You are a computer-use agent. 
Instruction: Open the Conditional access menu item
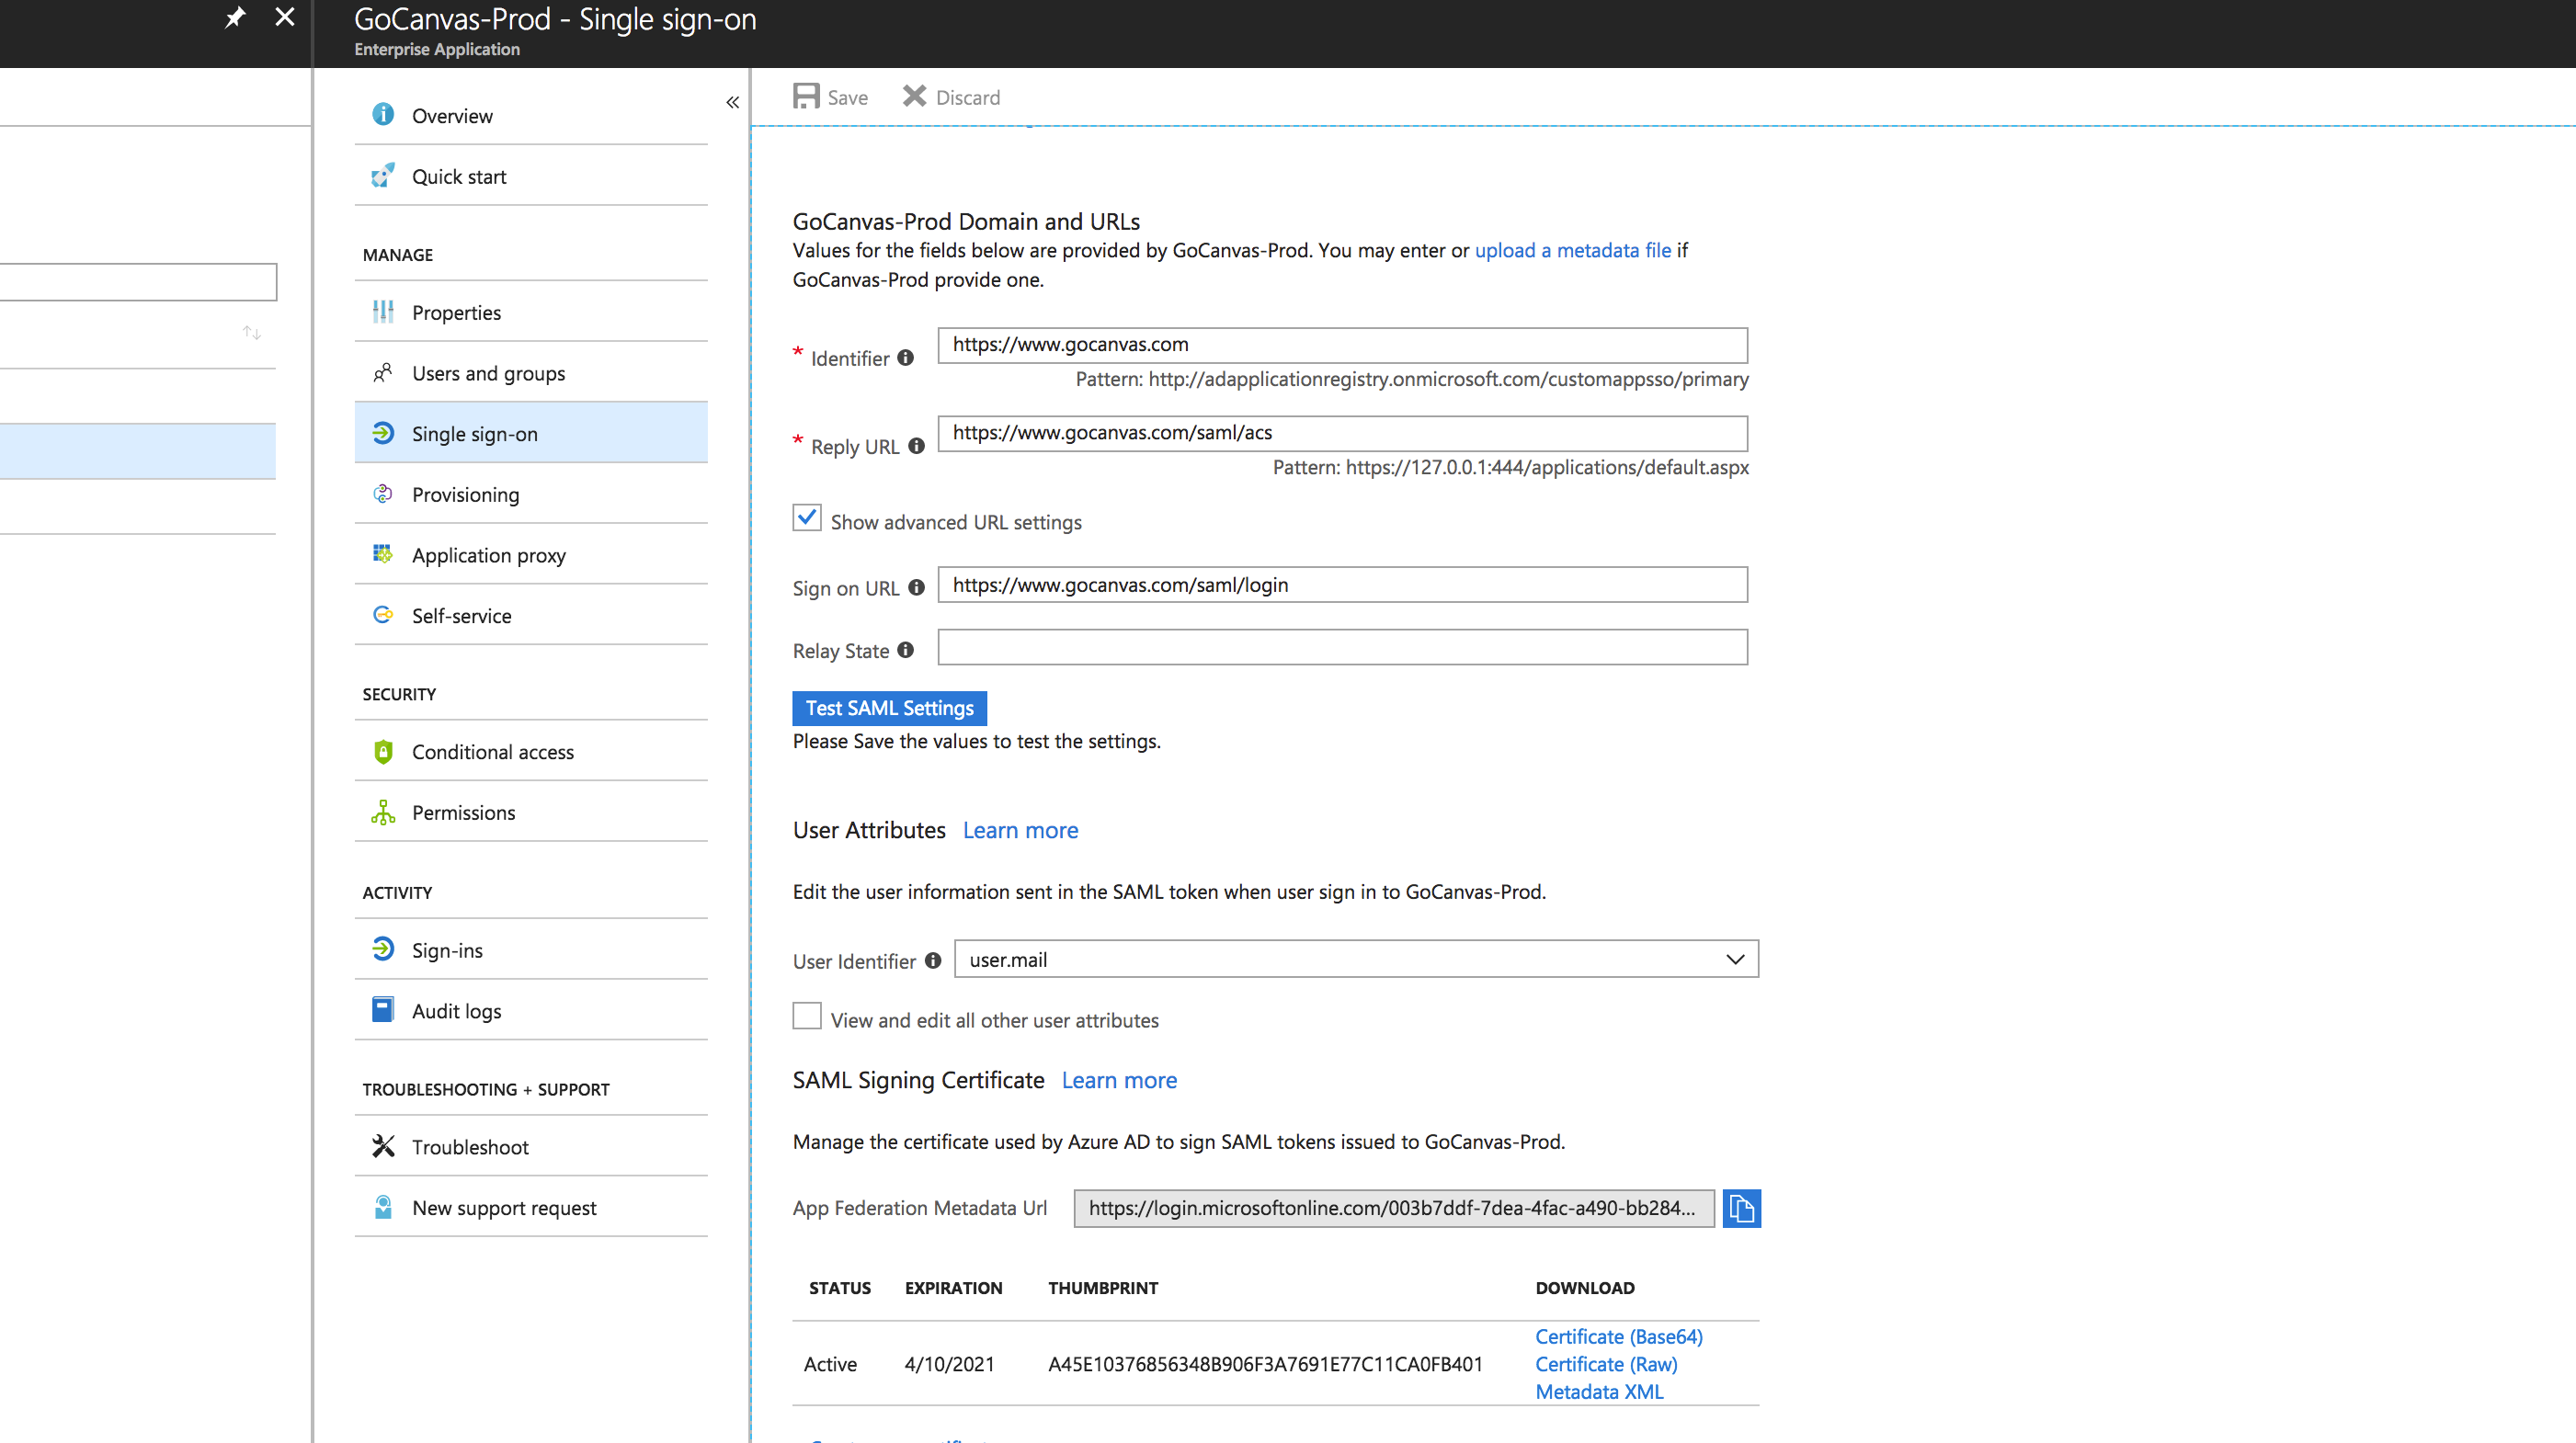[531, 751]
